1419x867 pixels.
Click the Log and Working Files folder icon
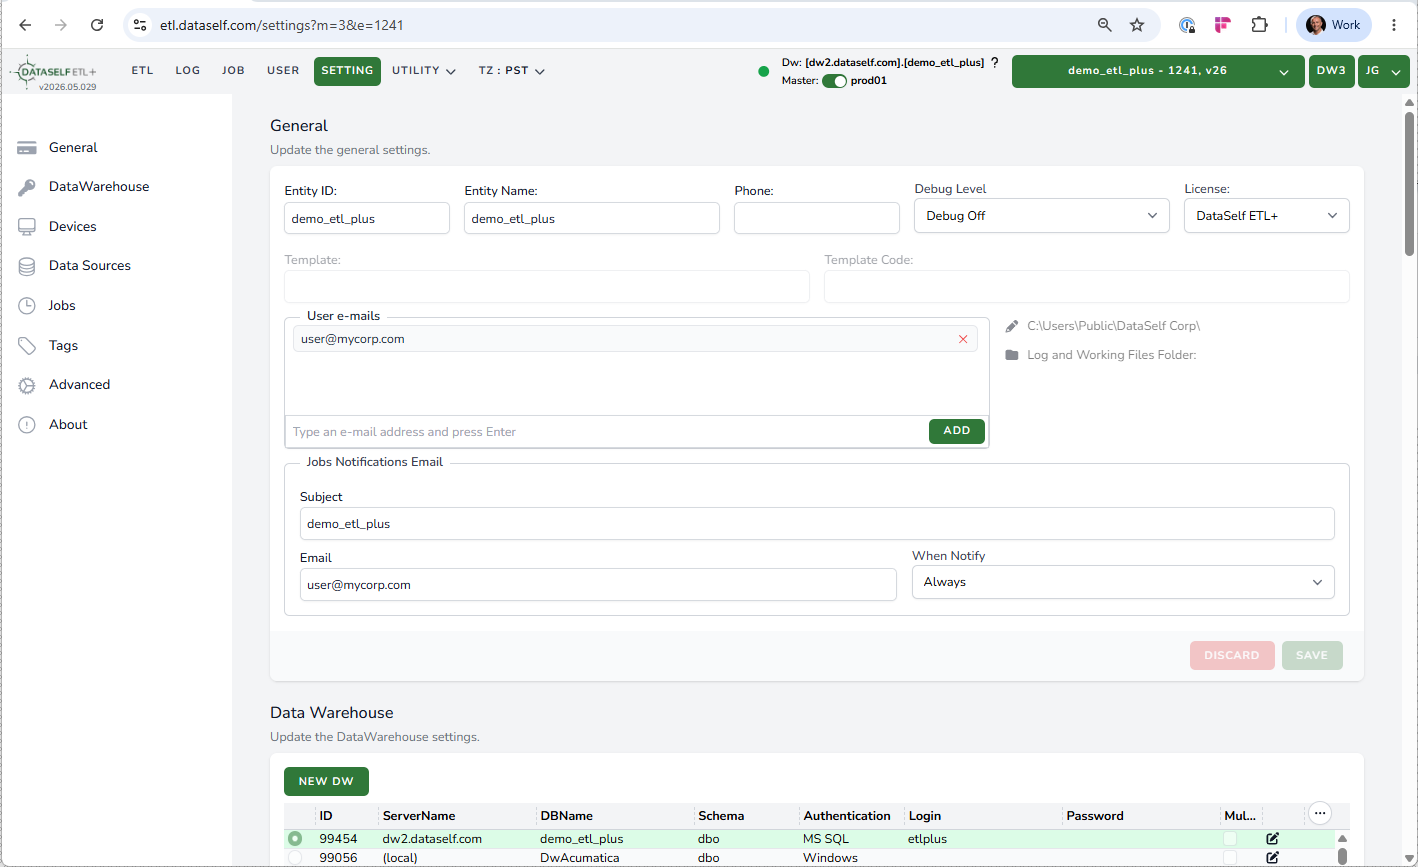tap(1012, 355)
